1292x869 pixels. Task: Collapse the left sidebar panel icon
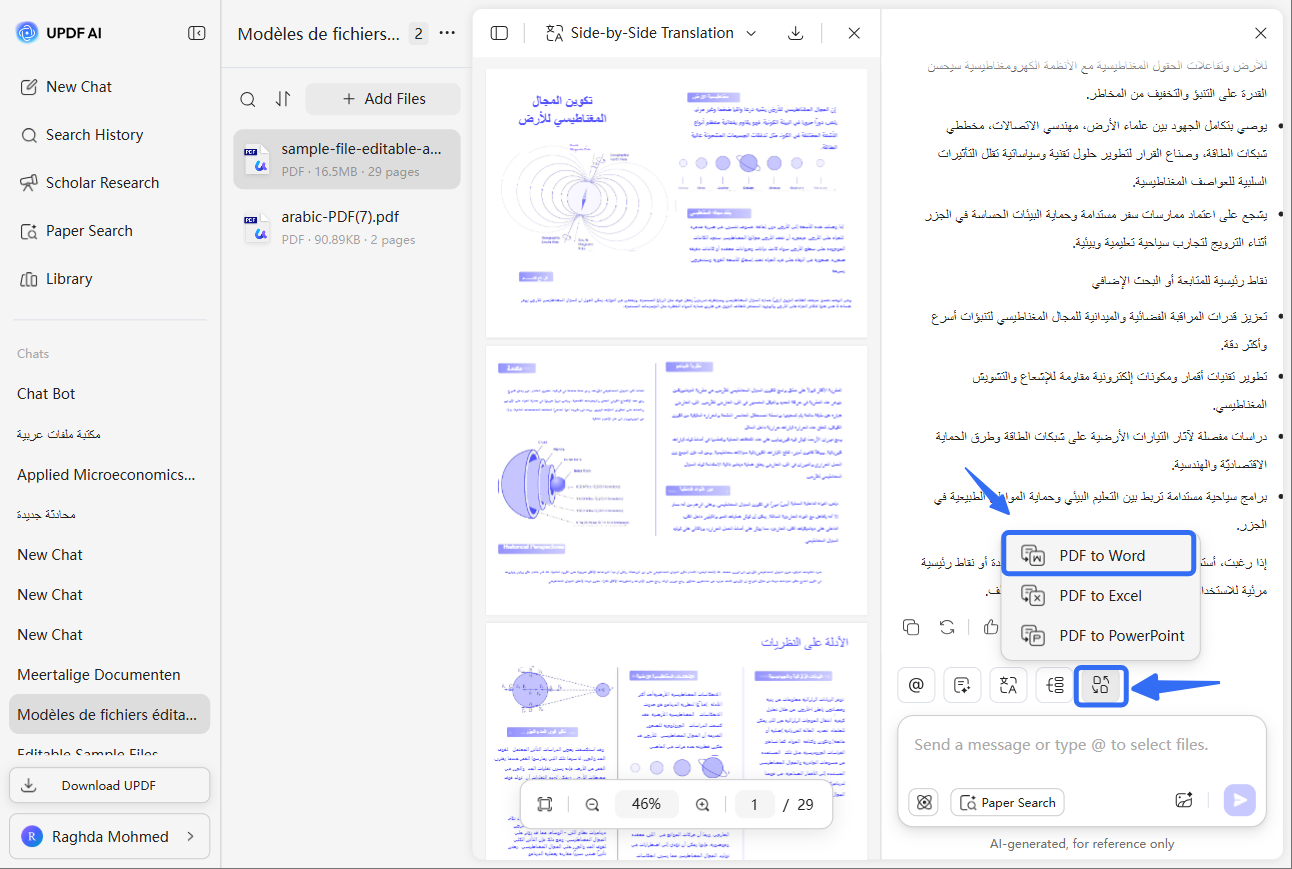click(x=196, y=33)
